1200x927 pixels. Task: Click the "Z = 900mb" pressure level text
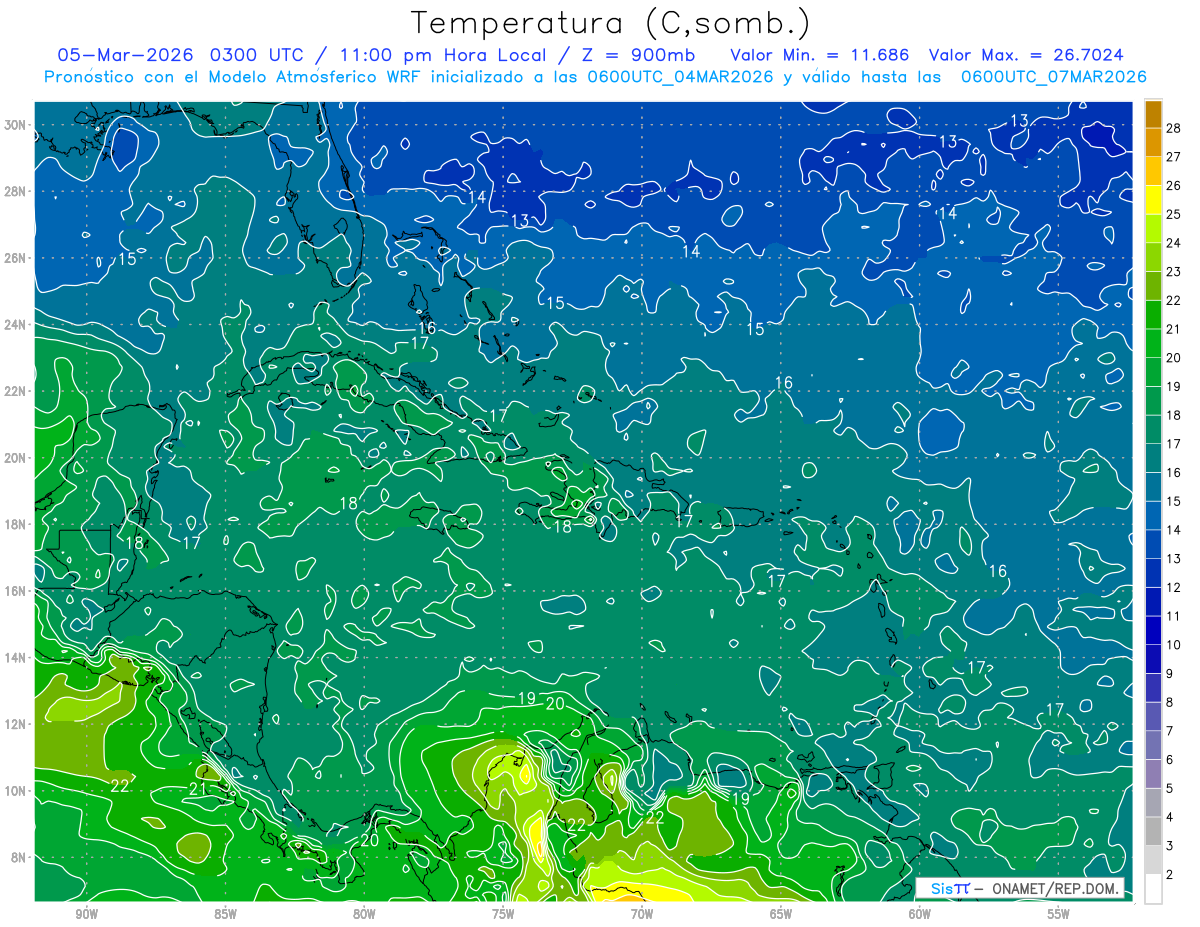pos(636,55)
